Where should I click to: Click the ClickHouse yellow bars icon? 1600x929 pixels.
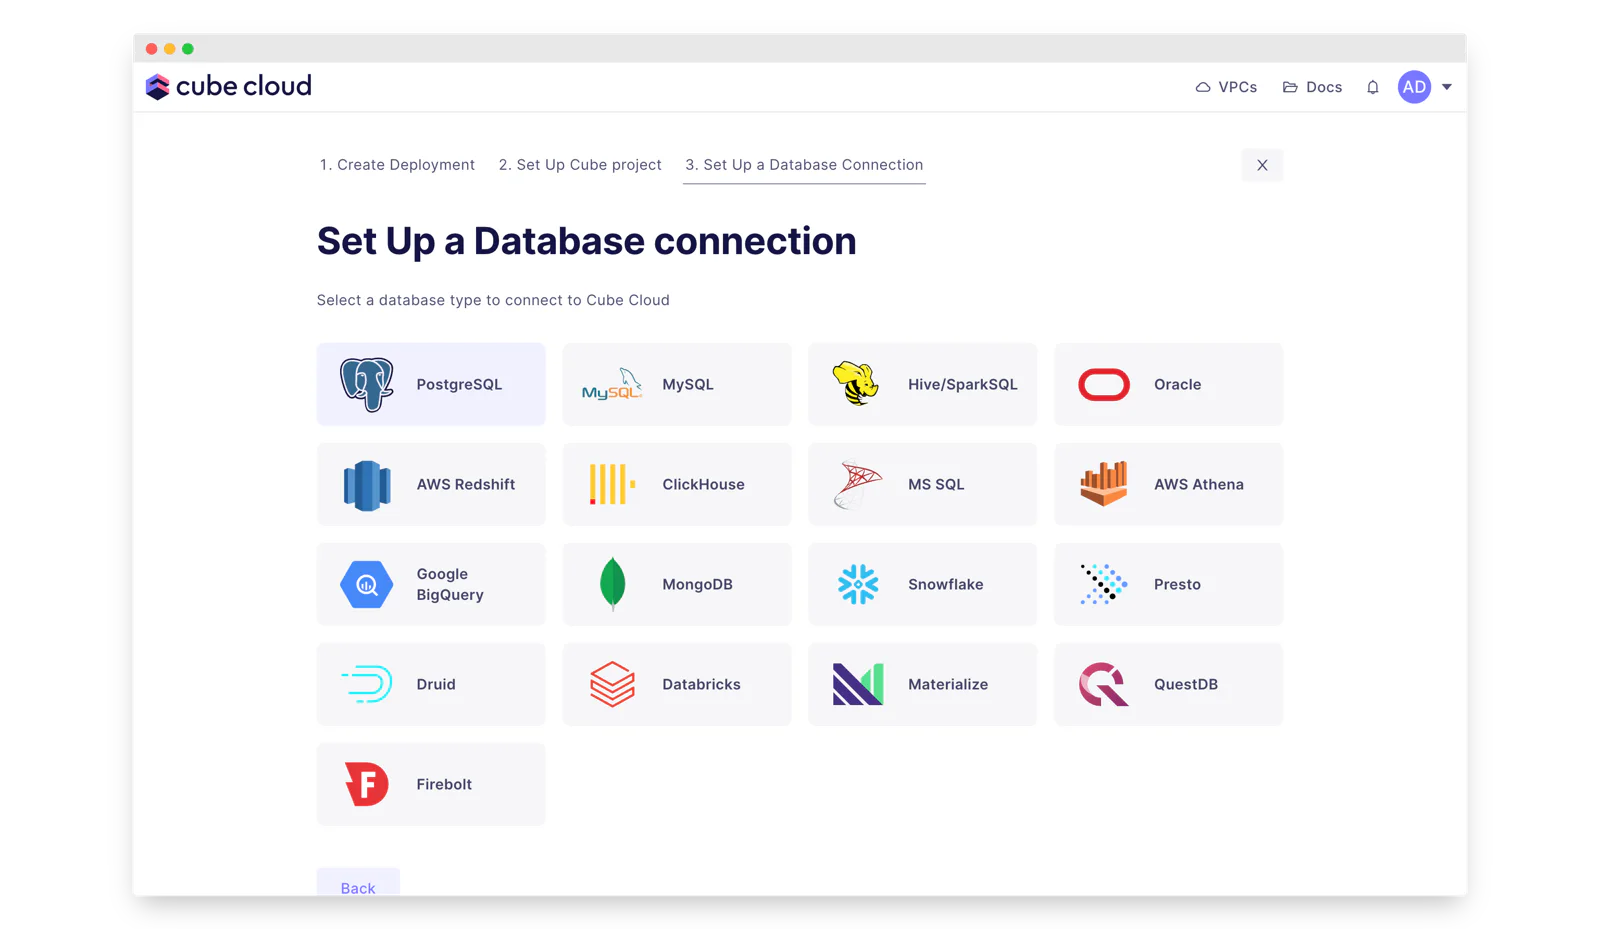coord(612,484)
